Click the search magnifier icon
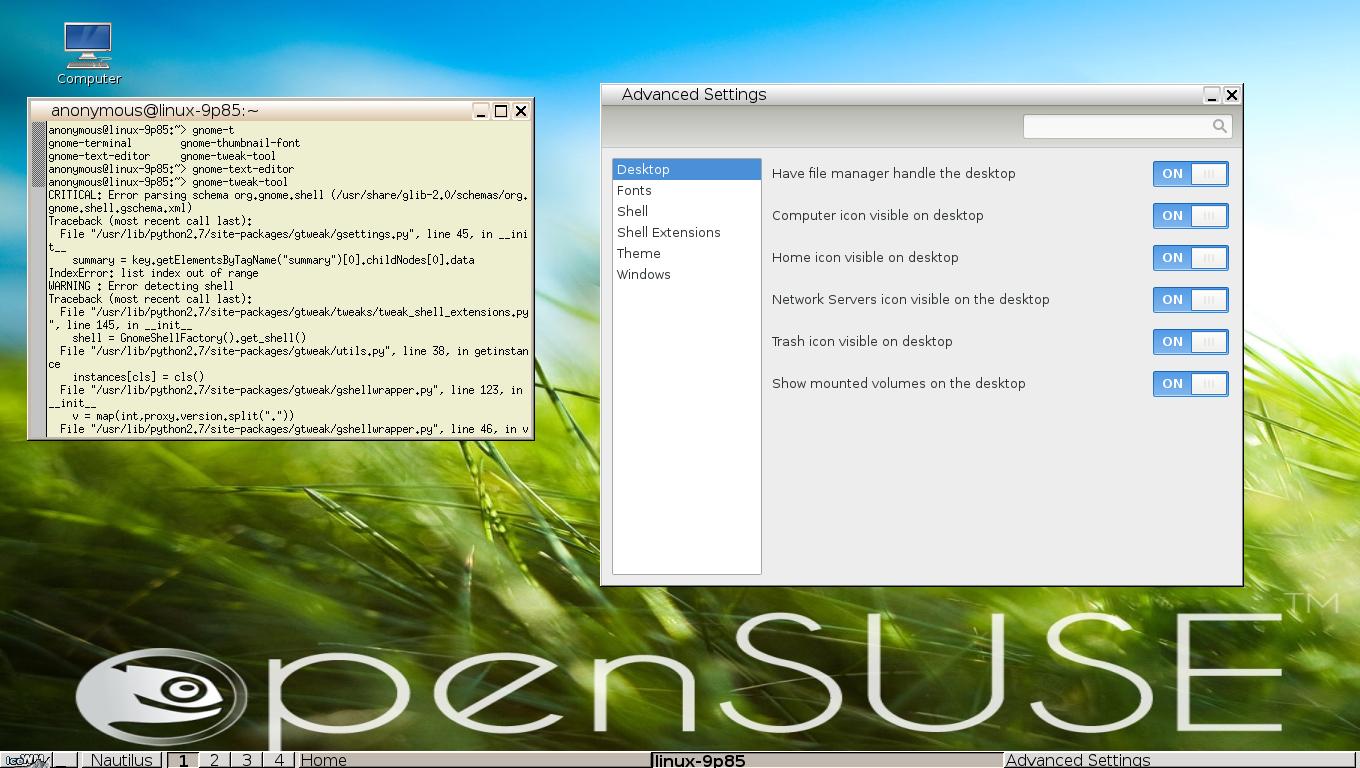Image resolution: width=1360 pixels, height=768 pixels. 1219,126
